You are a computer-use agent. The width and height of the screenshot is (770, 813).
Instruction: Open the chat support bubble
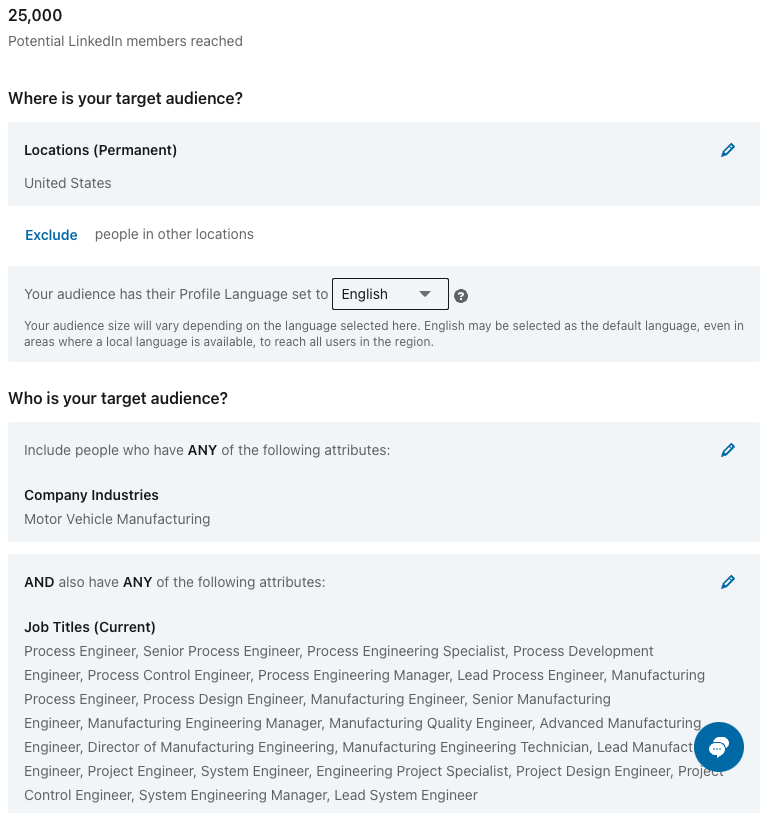tap(718, 747)
